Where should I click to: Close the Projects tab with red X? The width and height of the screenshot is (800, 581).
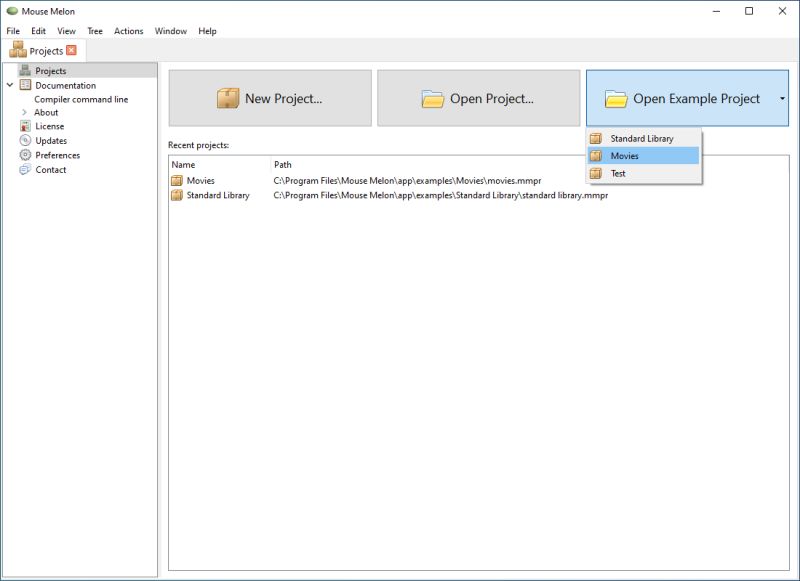[71, 50]
